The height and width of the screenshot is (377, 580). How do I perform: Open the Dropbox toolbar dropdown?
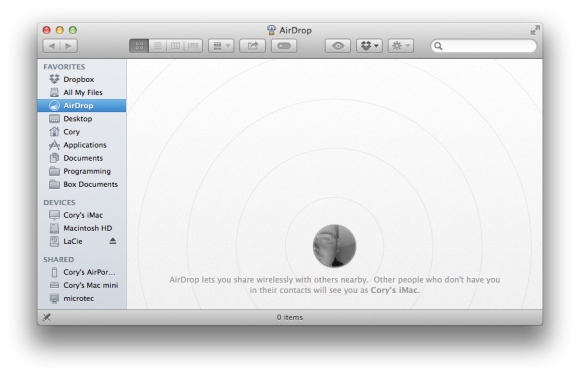(369, 46)
